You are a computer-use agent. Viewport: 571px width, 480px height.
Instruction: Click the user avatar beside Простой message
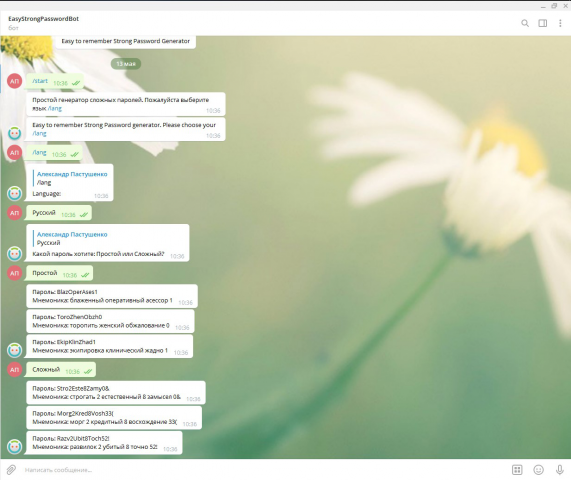tap(15, 273)
